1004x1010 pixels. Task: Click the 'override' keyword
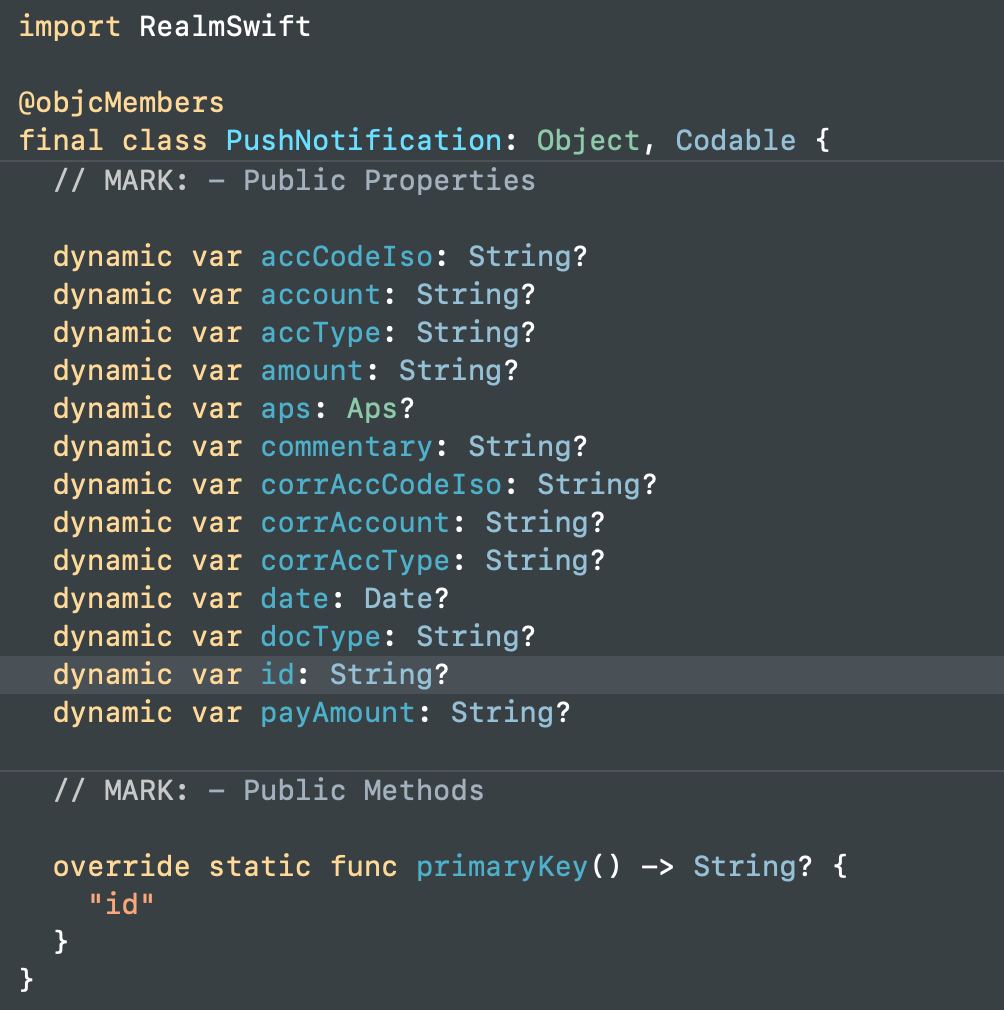[122, 866]
